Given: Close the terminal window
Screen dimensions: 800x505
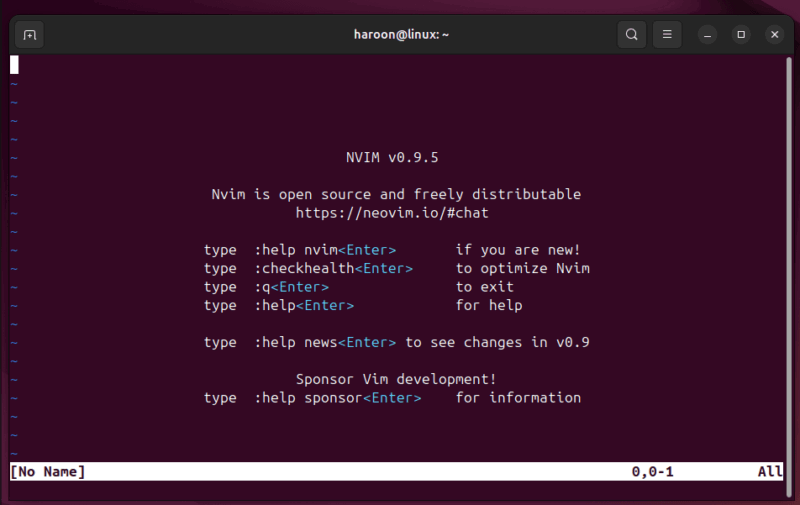Looking at the screenshot, I should click(774, 35).
